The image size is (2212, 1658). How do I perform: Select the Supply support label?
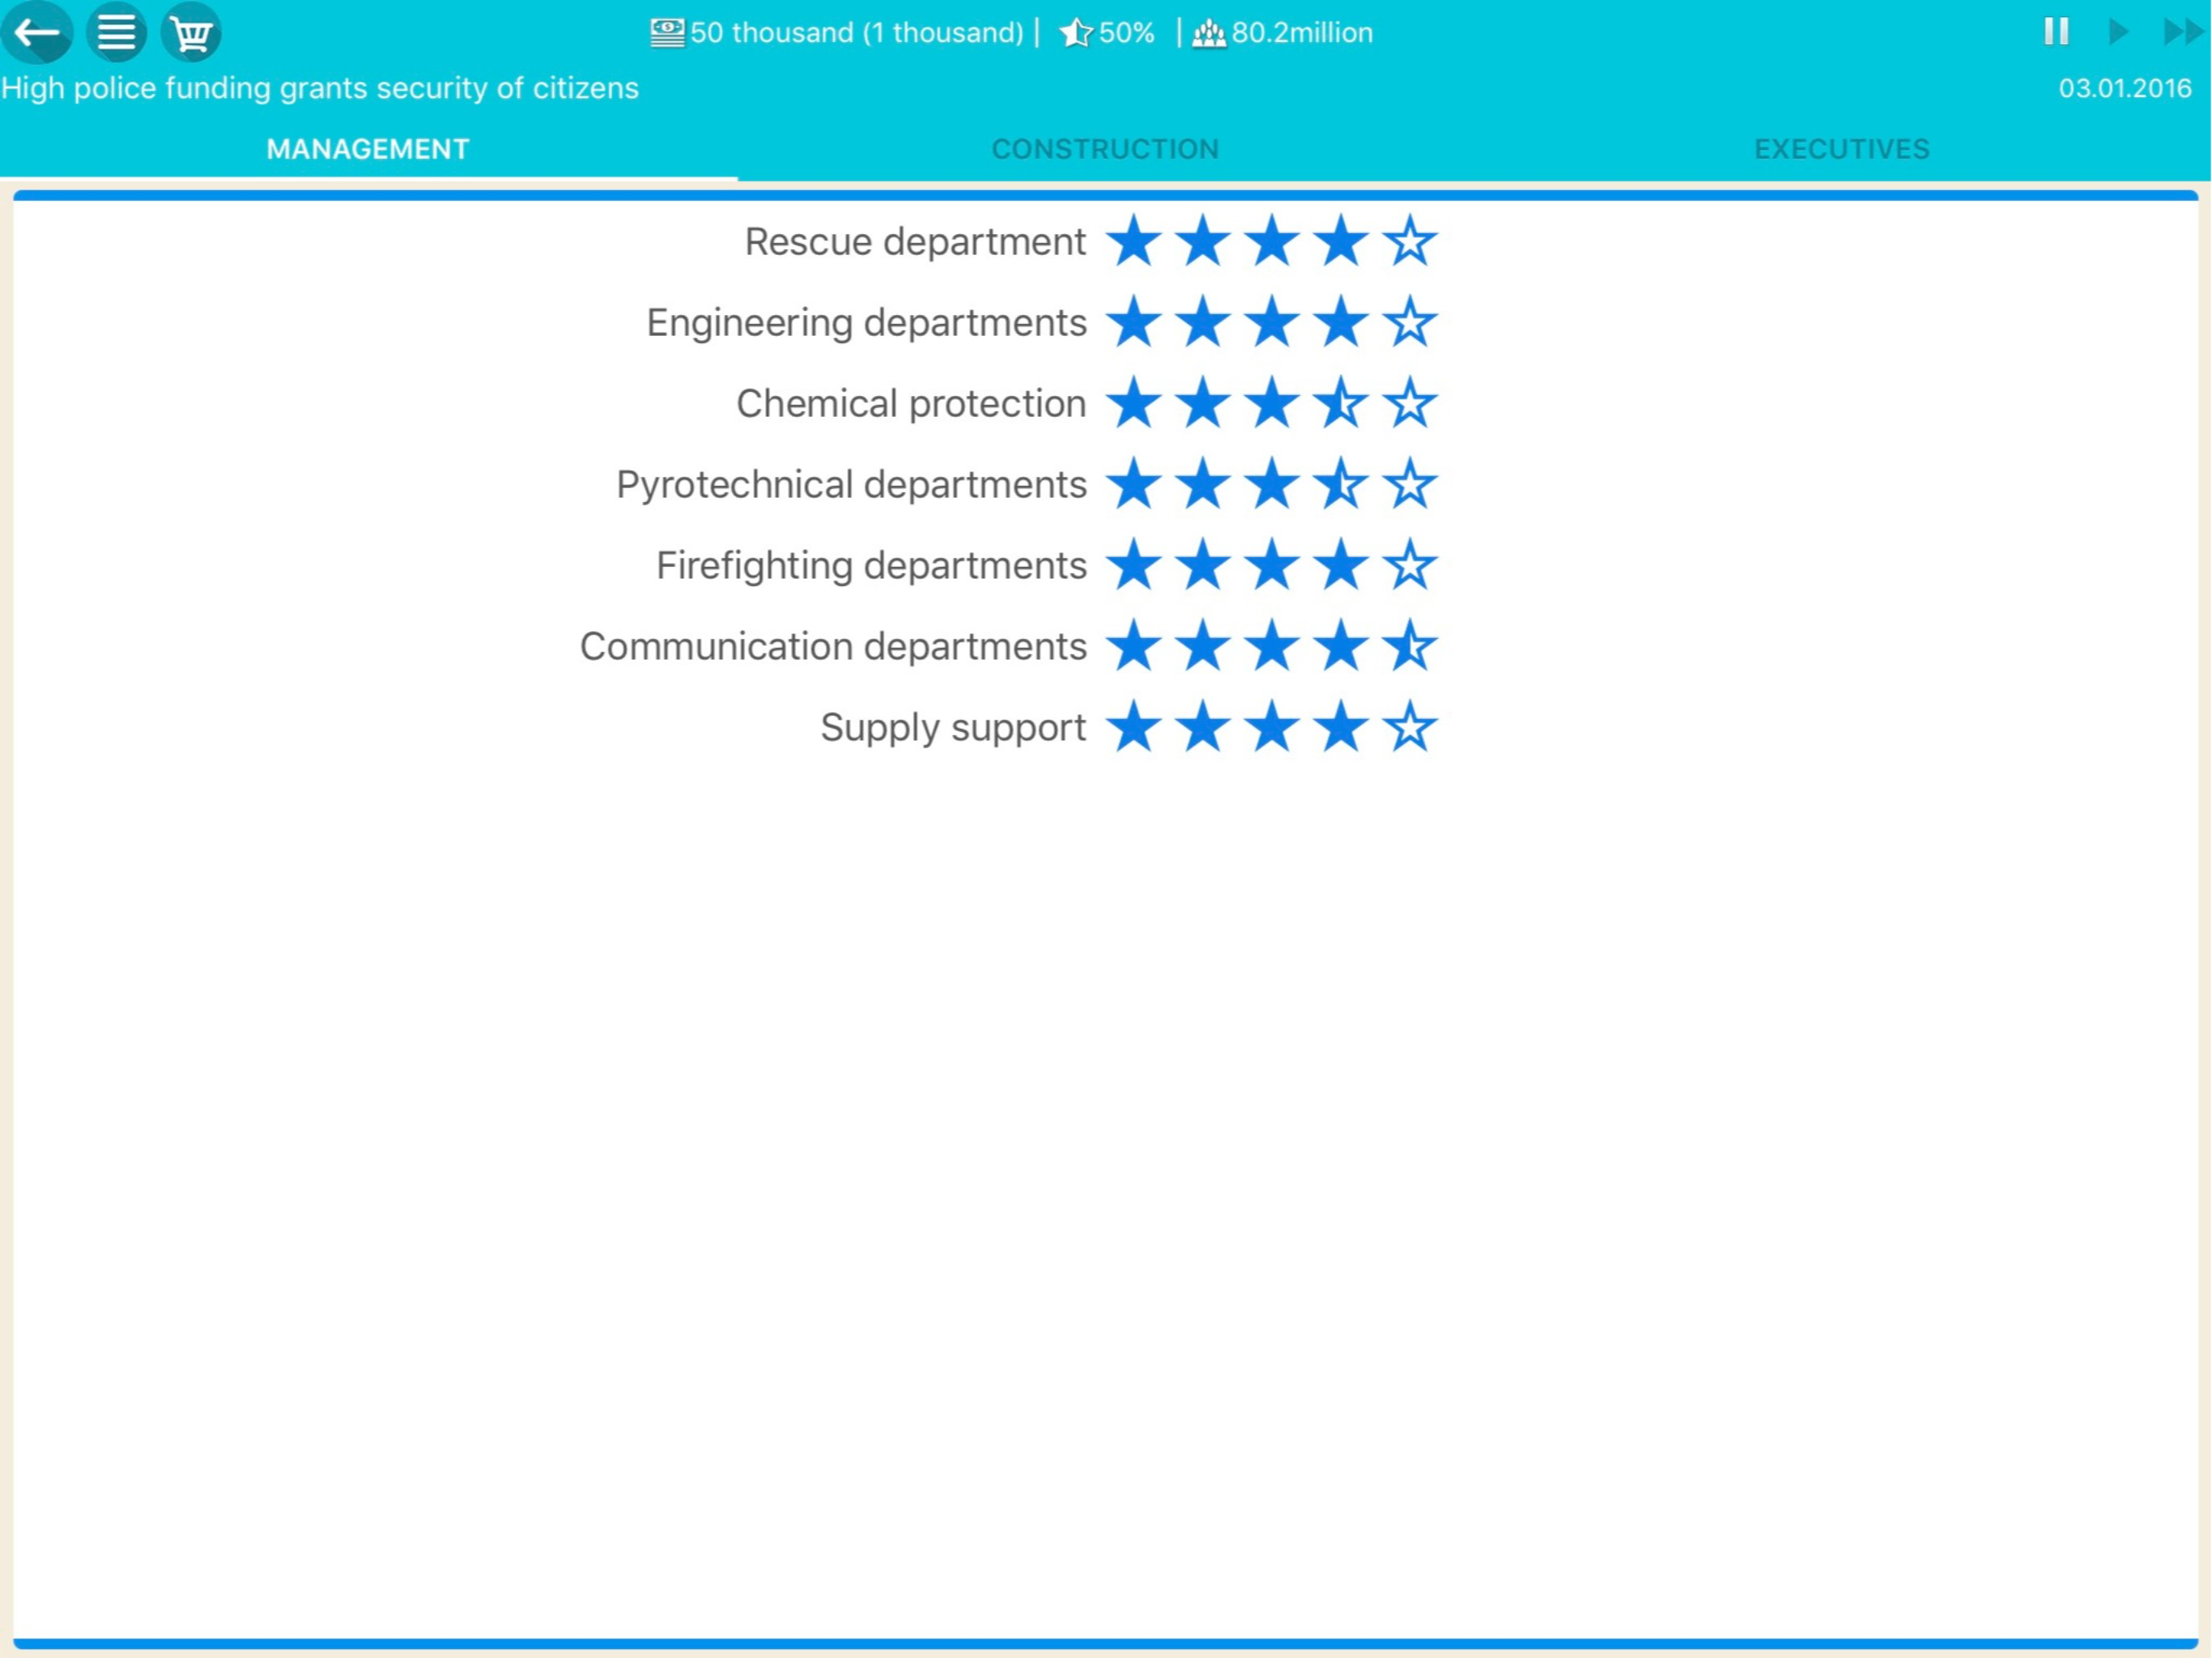click(x=953, y=728)
